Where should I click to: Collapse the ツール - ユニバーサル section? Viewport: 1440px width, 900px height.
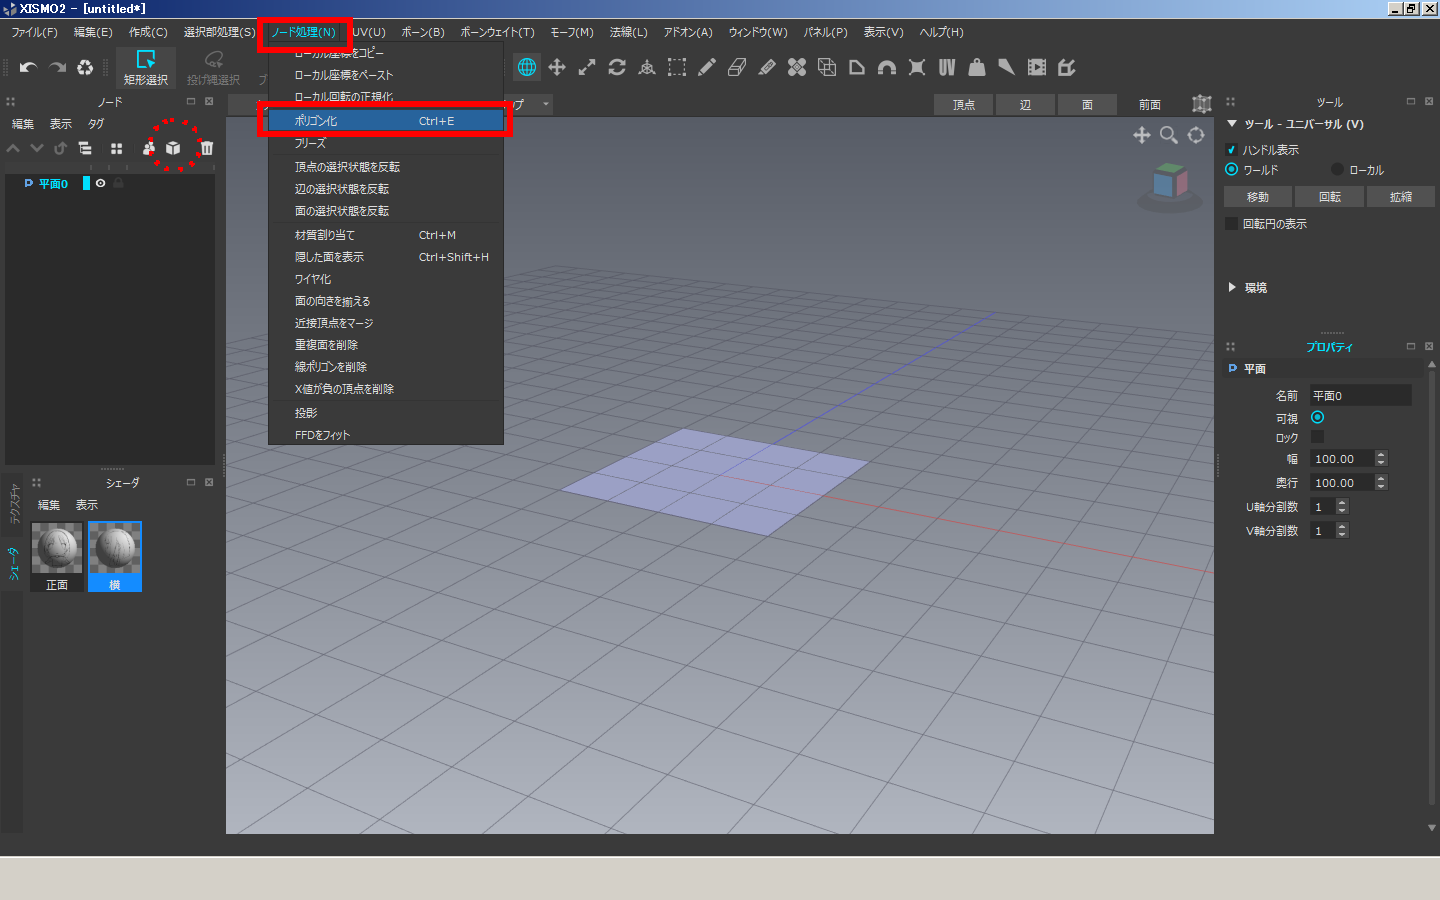click(1232, 124)
